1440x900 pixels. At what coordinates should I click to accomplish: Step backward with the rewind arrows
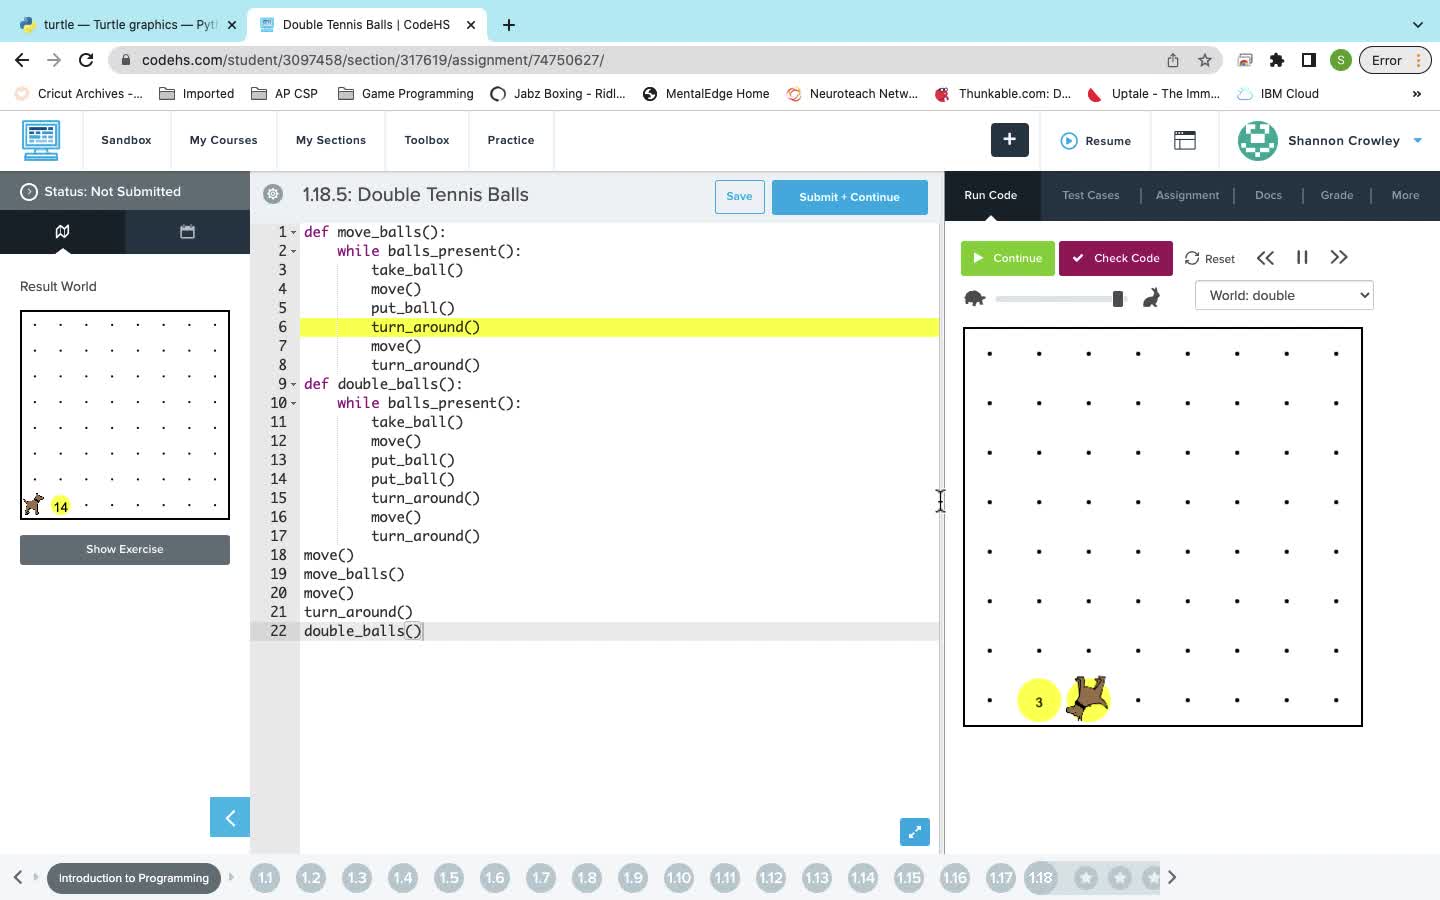coord(1265,258)
